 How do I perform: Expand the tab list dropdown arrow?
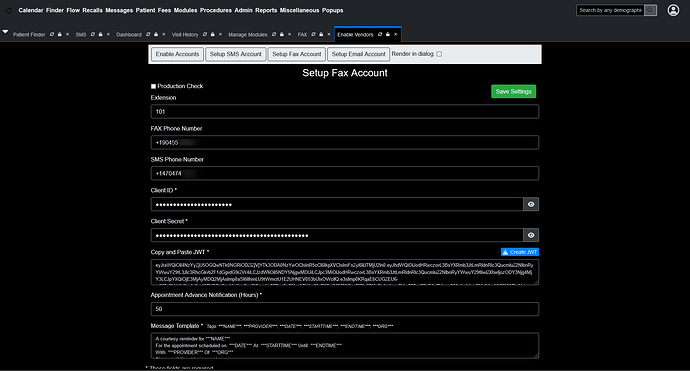pos(5,32)
